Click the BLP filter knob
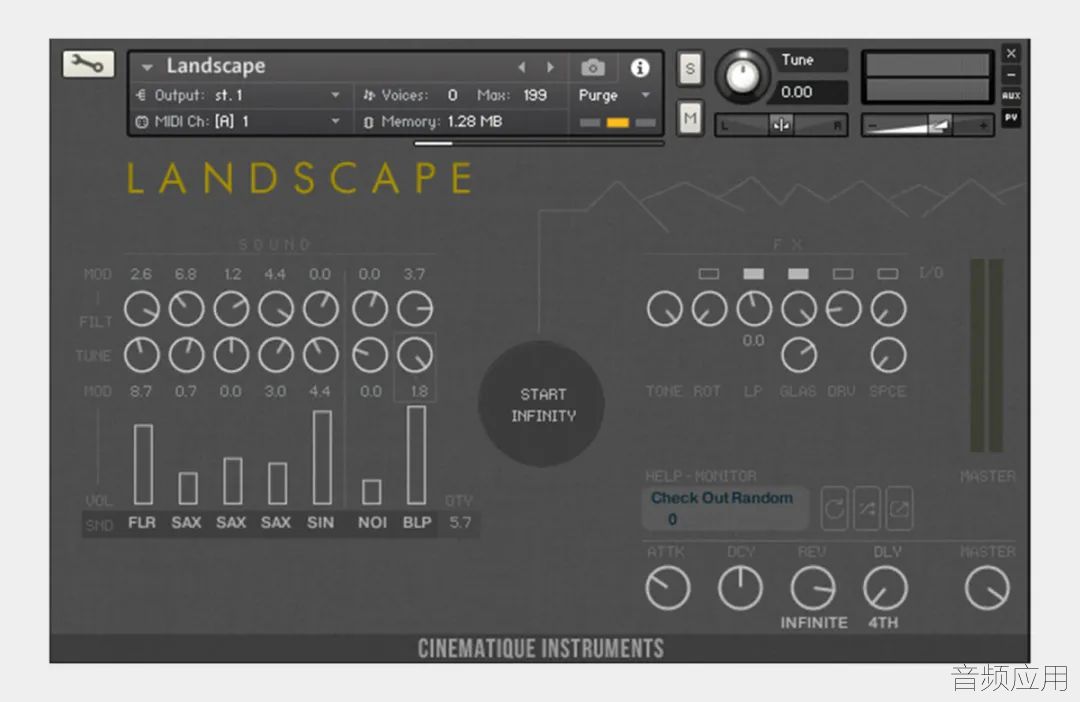 click(415, 309)
